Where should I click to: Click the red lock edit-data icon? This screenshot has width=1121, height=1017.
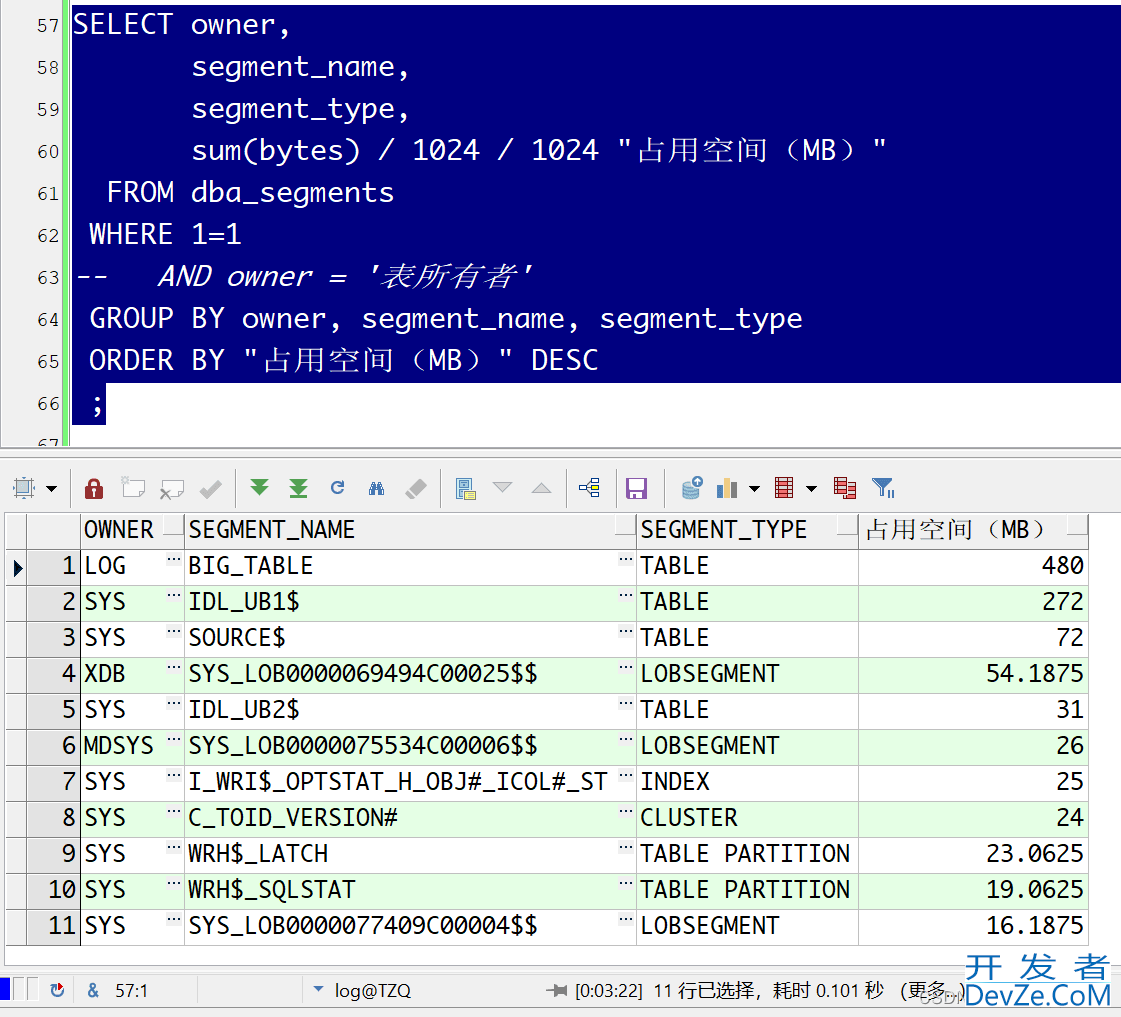(x=94, y=488)
